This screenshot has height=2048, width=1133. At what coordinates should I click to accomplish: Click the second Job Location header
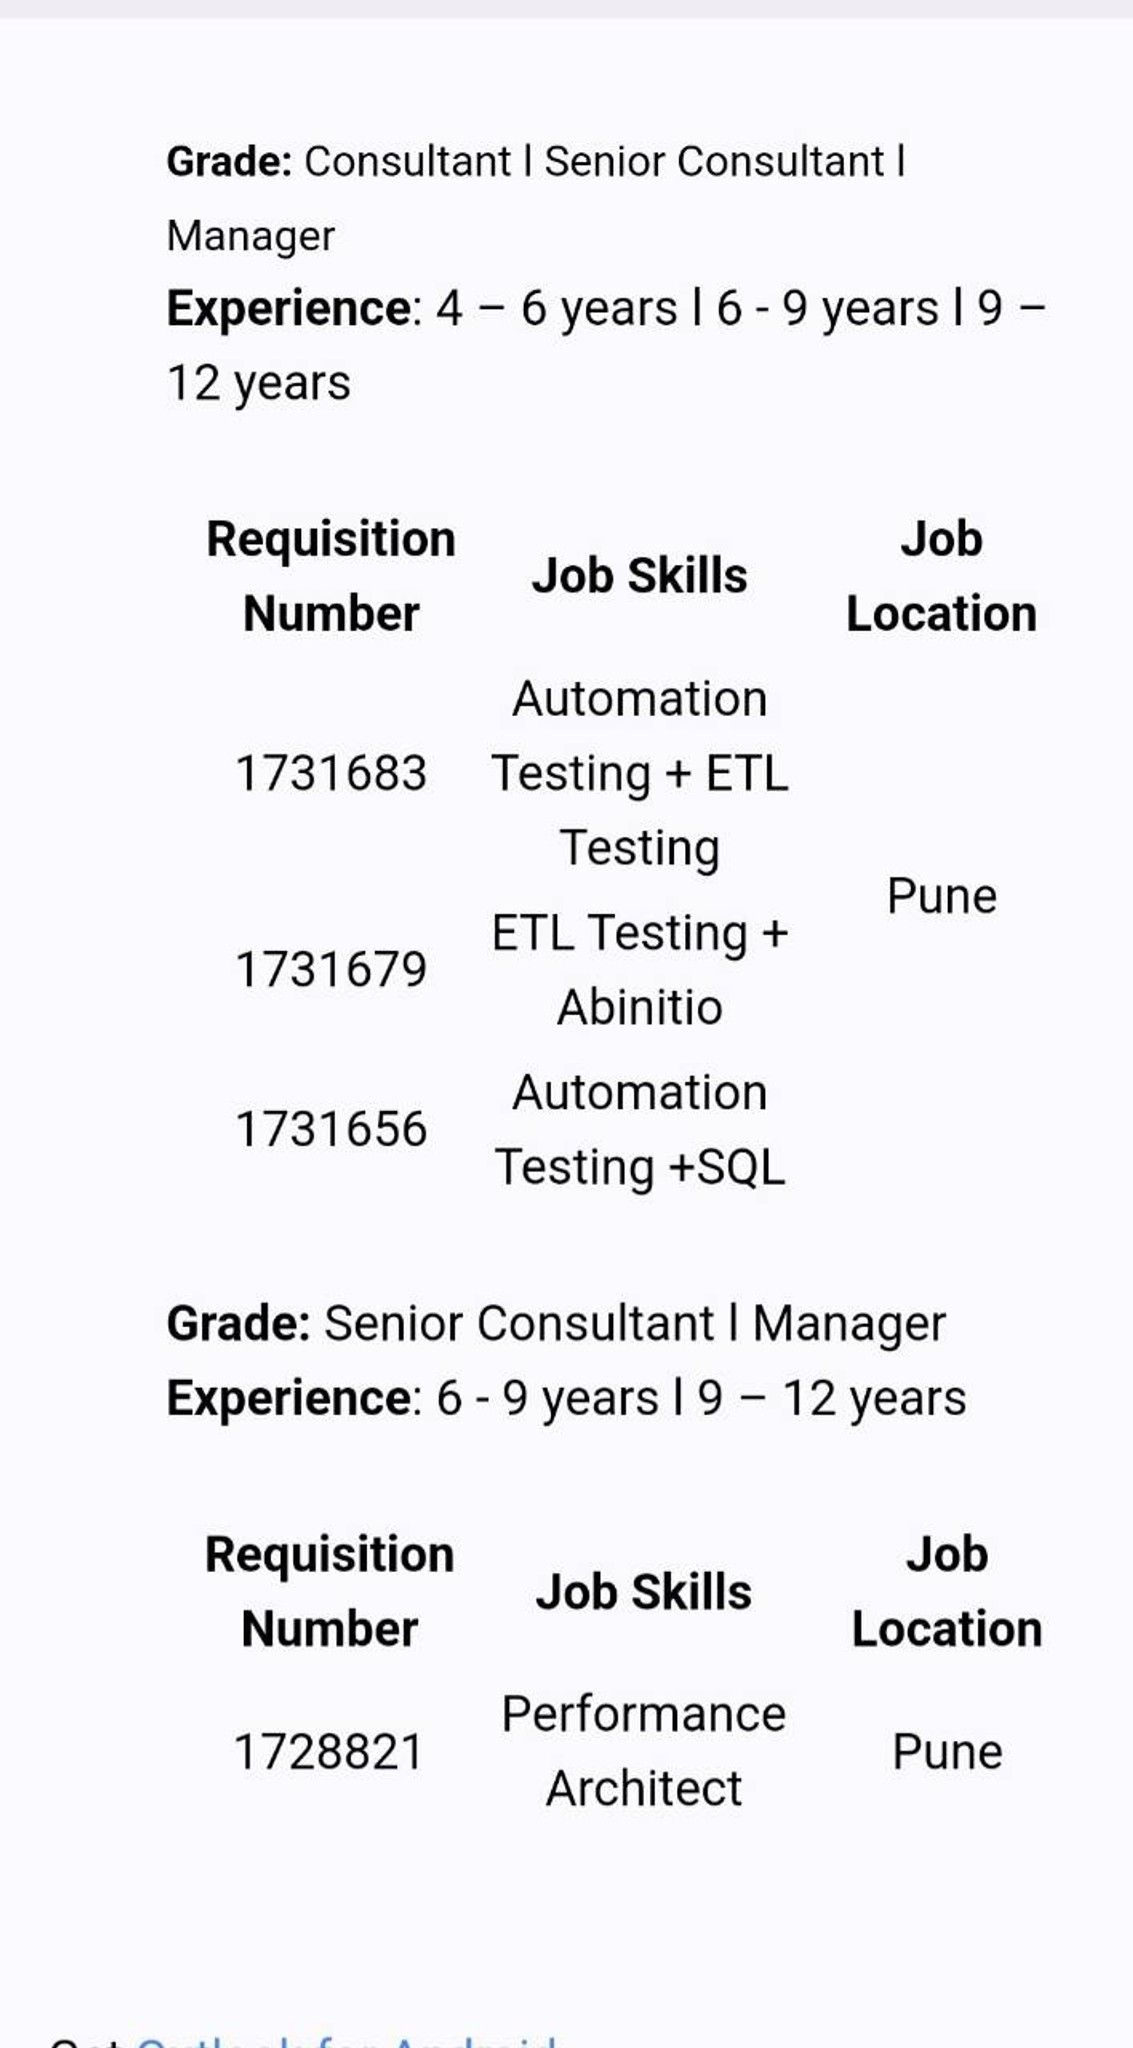[x=947, y=1592]
